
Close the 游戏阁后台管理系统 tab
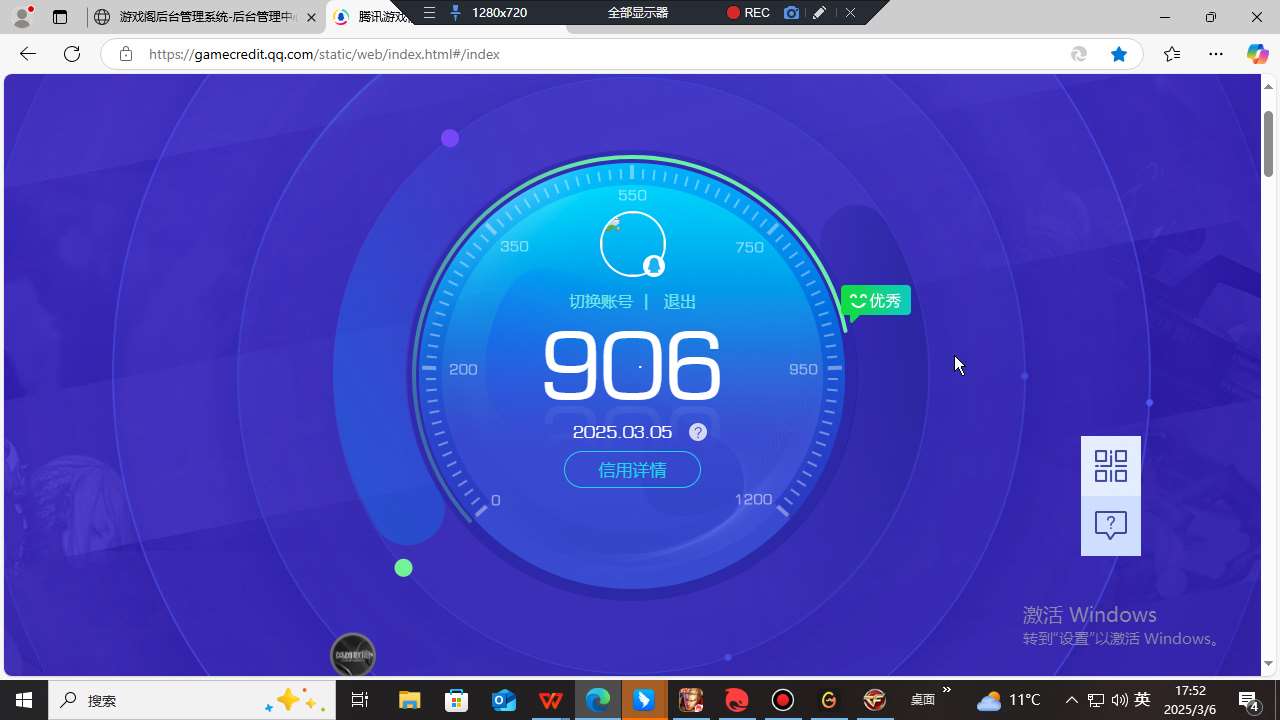pos(311,17)
